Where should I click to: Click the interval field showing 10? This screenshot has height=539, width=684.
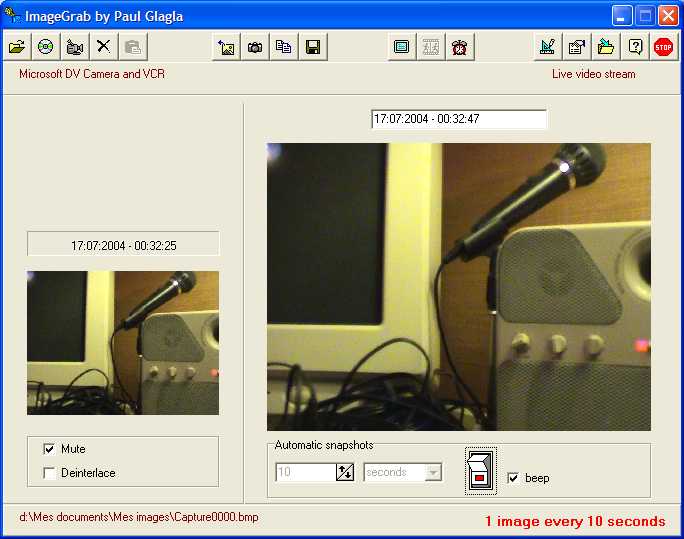(306, 472)
